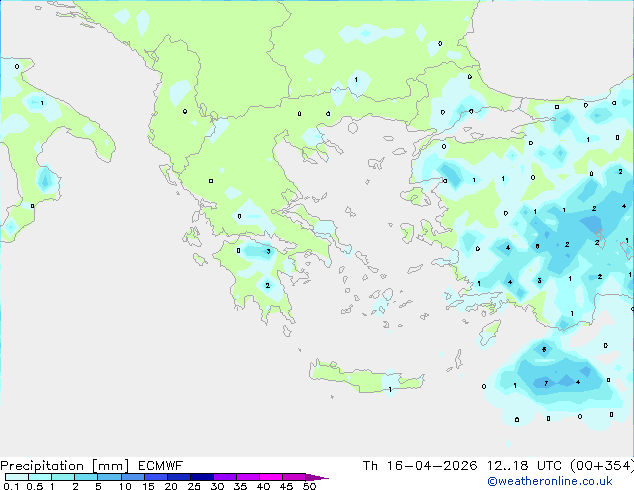Click the date 'Th 16-04-2026'

pyautogui.click(x=420, y=466)
